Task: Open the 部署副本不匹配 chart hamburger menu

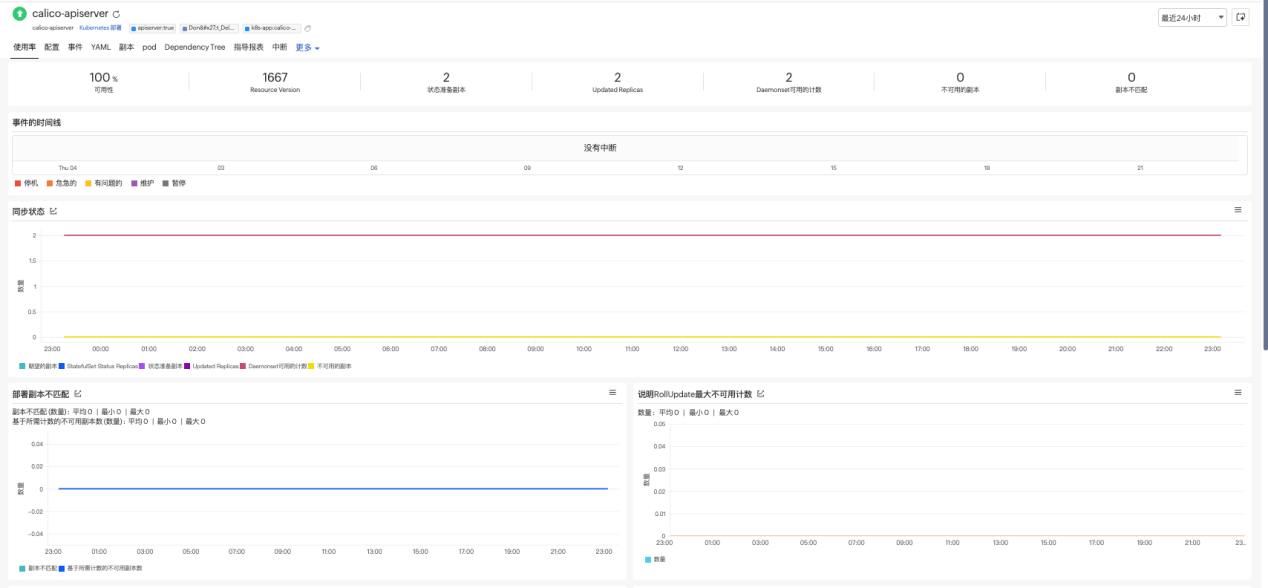Action: [x=612, y=393]
